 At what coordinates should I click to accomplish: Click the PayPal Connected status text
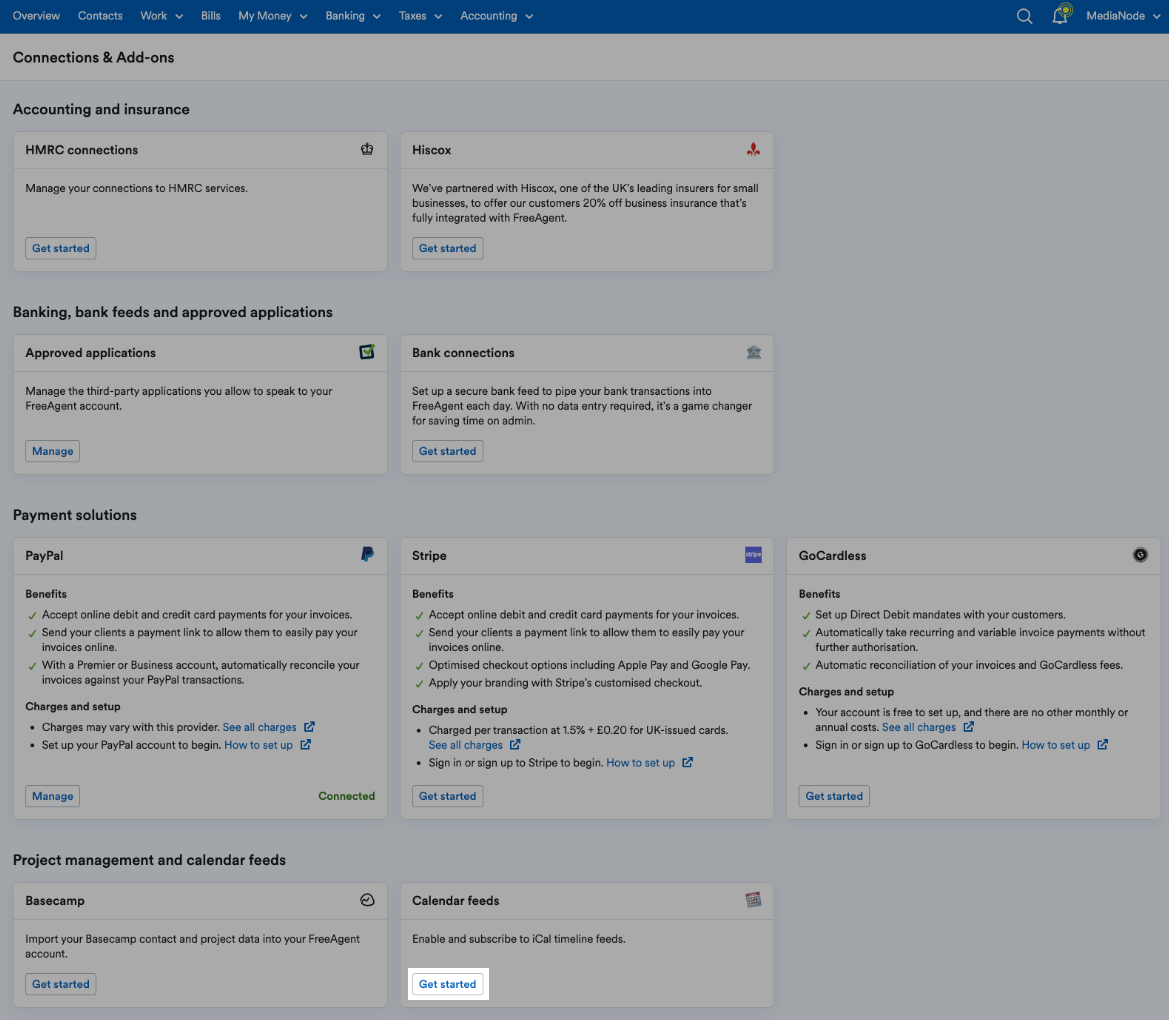pyautogui.click(x=347, y=796)
